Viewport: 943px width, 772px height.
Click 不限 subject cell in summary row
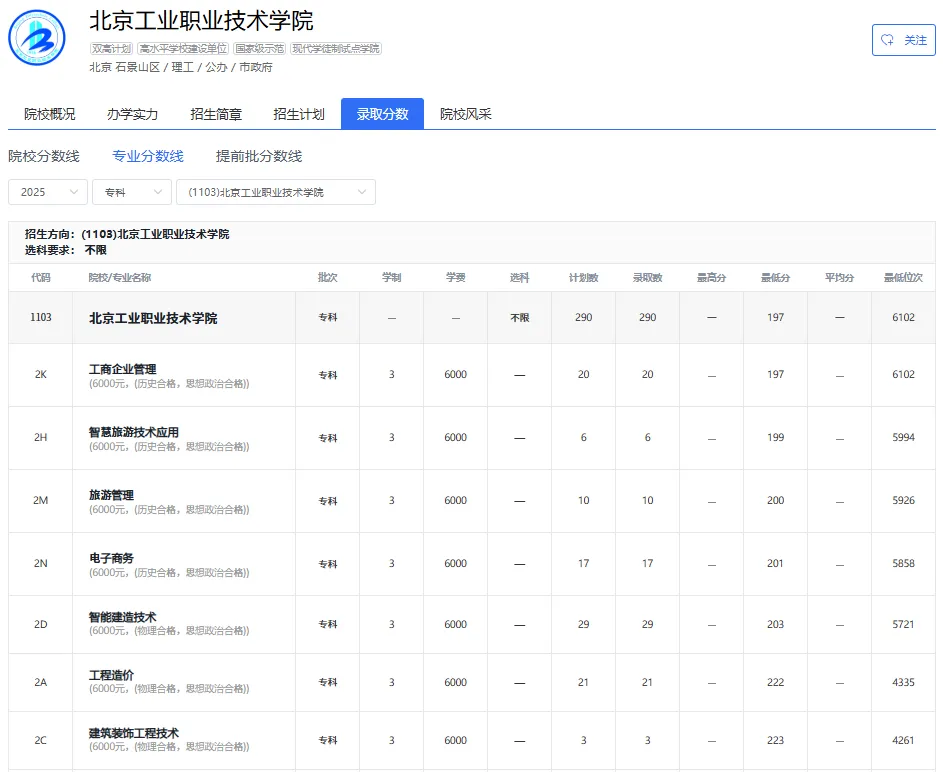[x=520, y=317]
